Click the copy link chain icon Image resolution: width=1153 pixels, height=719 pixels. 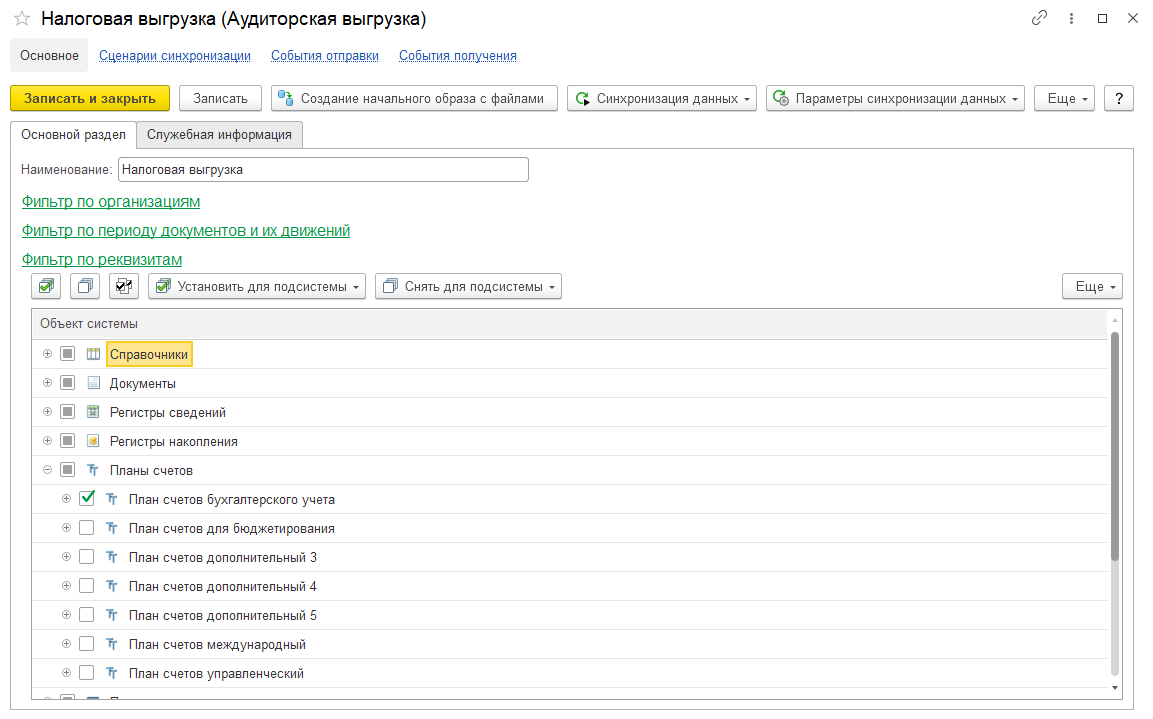point(1040,19)
